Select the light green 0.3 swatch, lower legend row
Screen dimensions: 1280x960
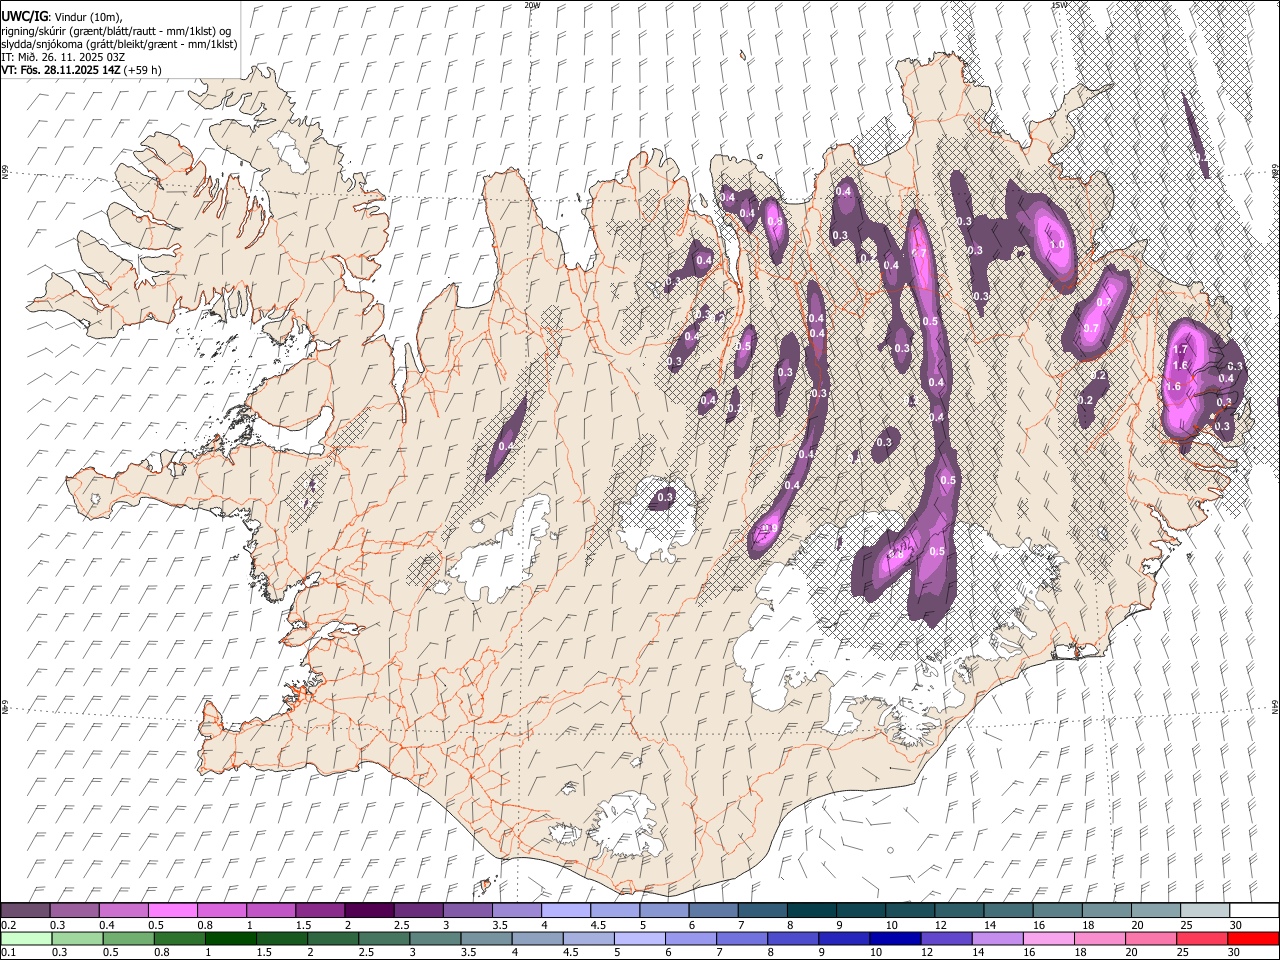click(77, 939)
